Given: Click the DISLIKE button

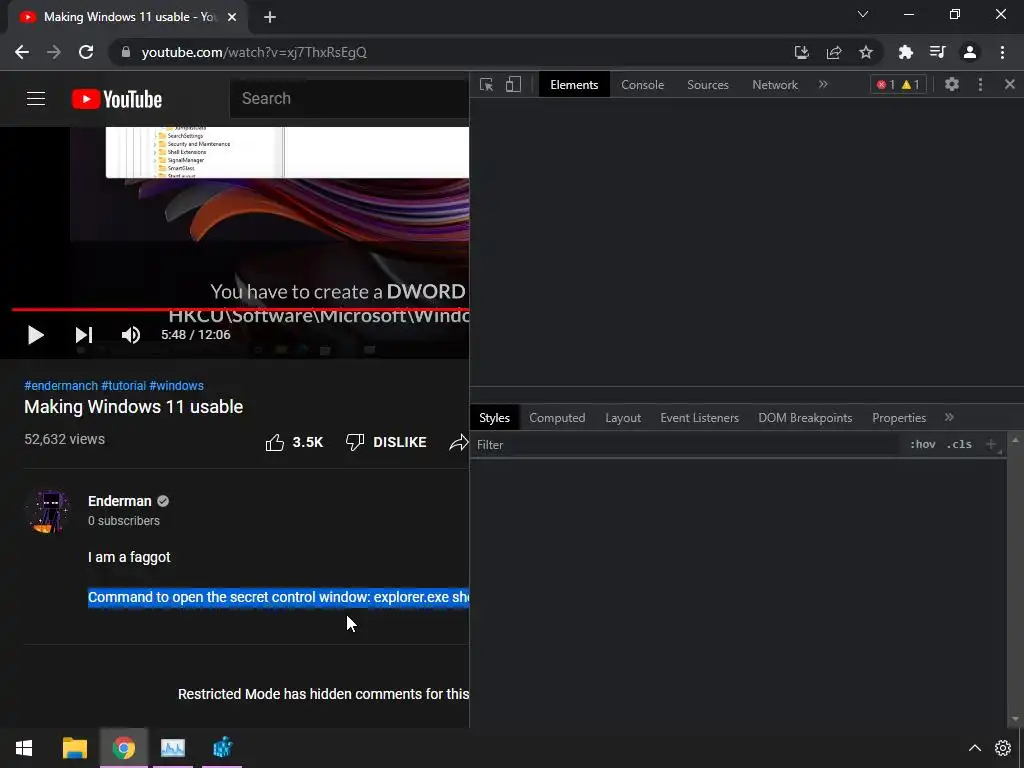Looking at the screenshot, I should [386, 442].
